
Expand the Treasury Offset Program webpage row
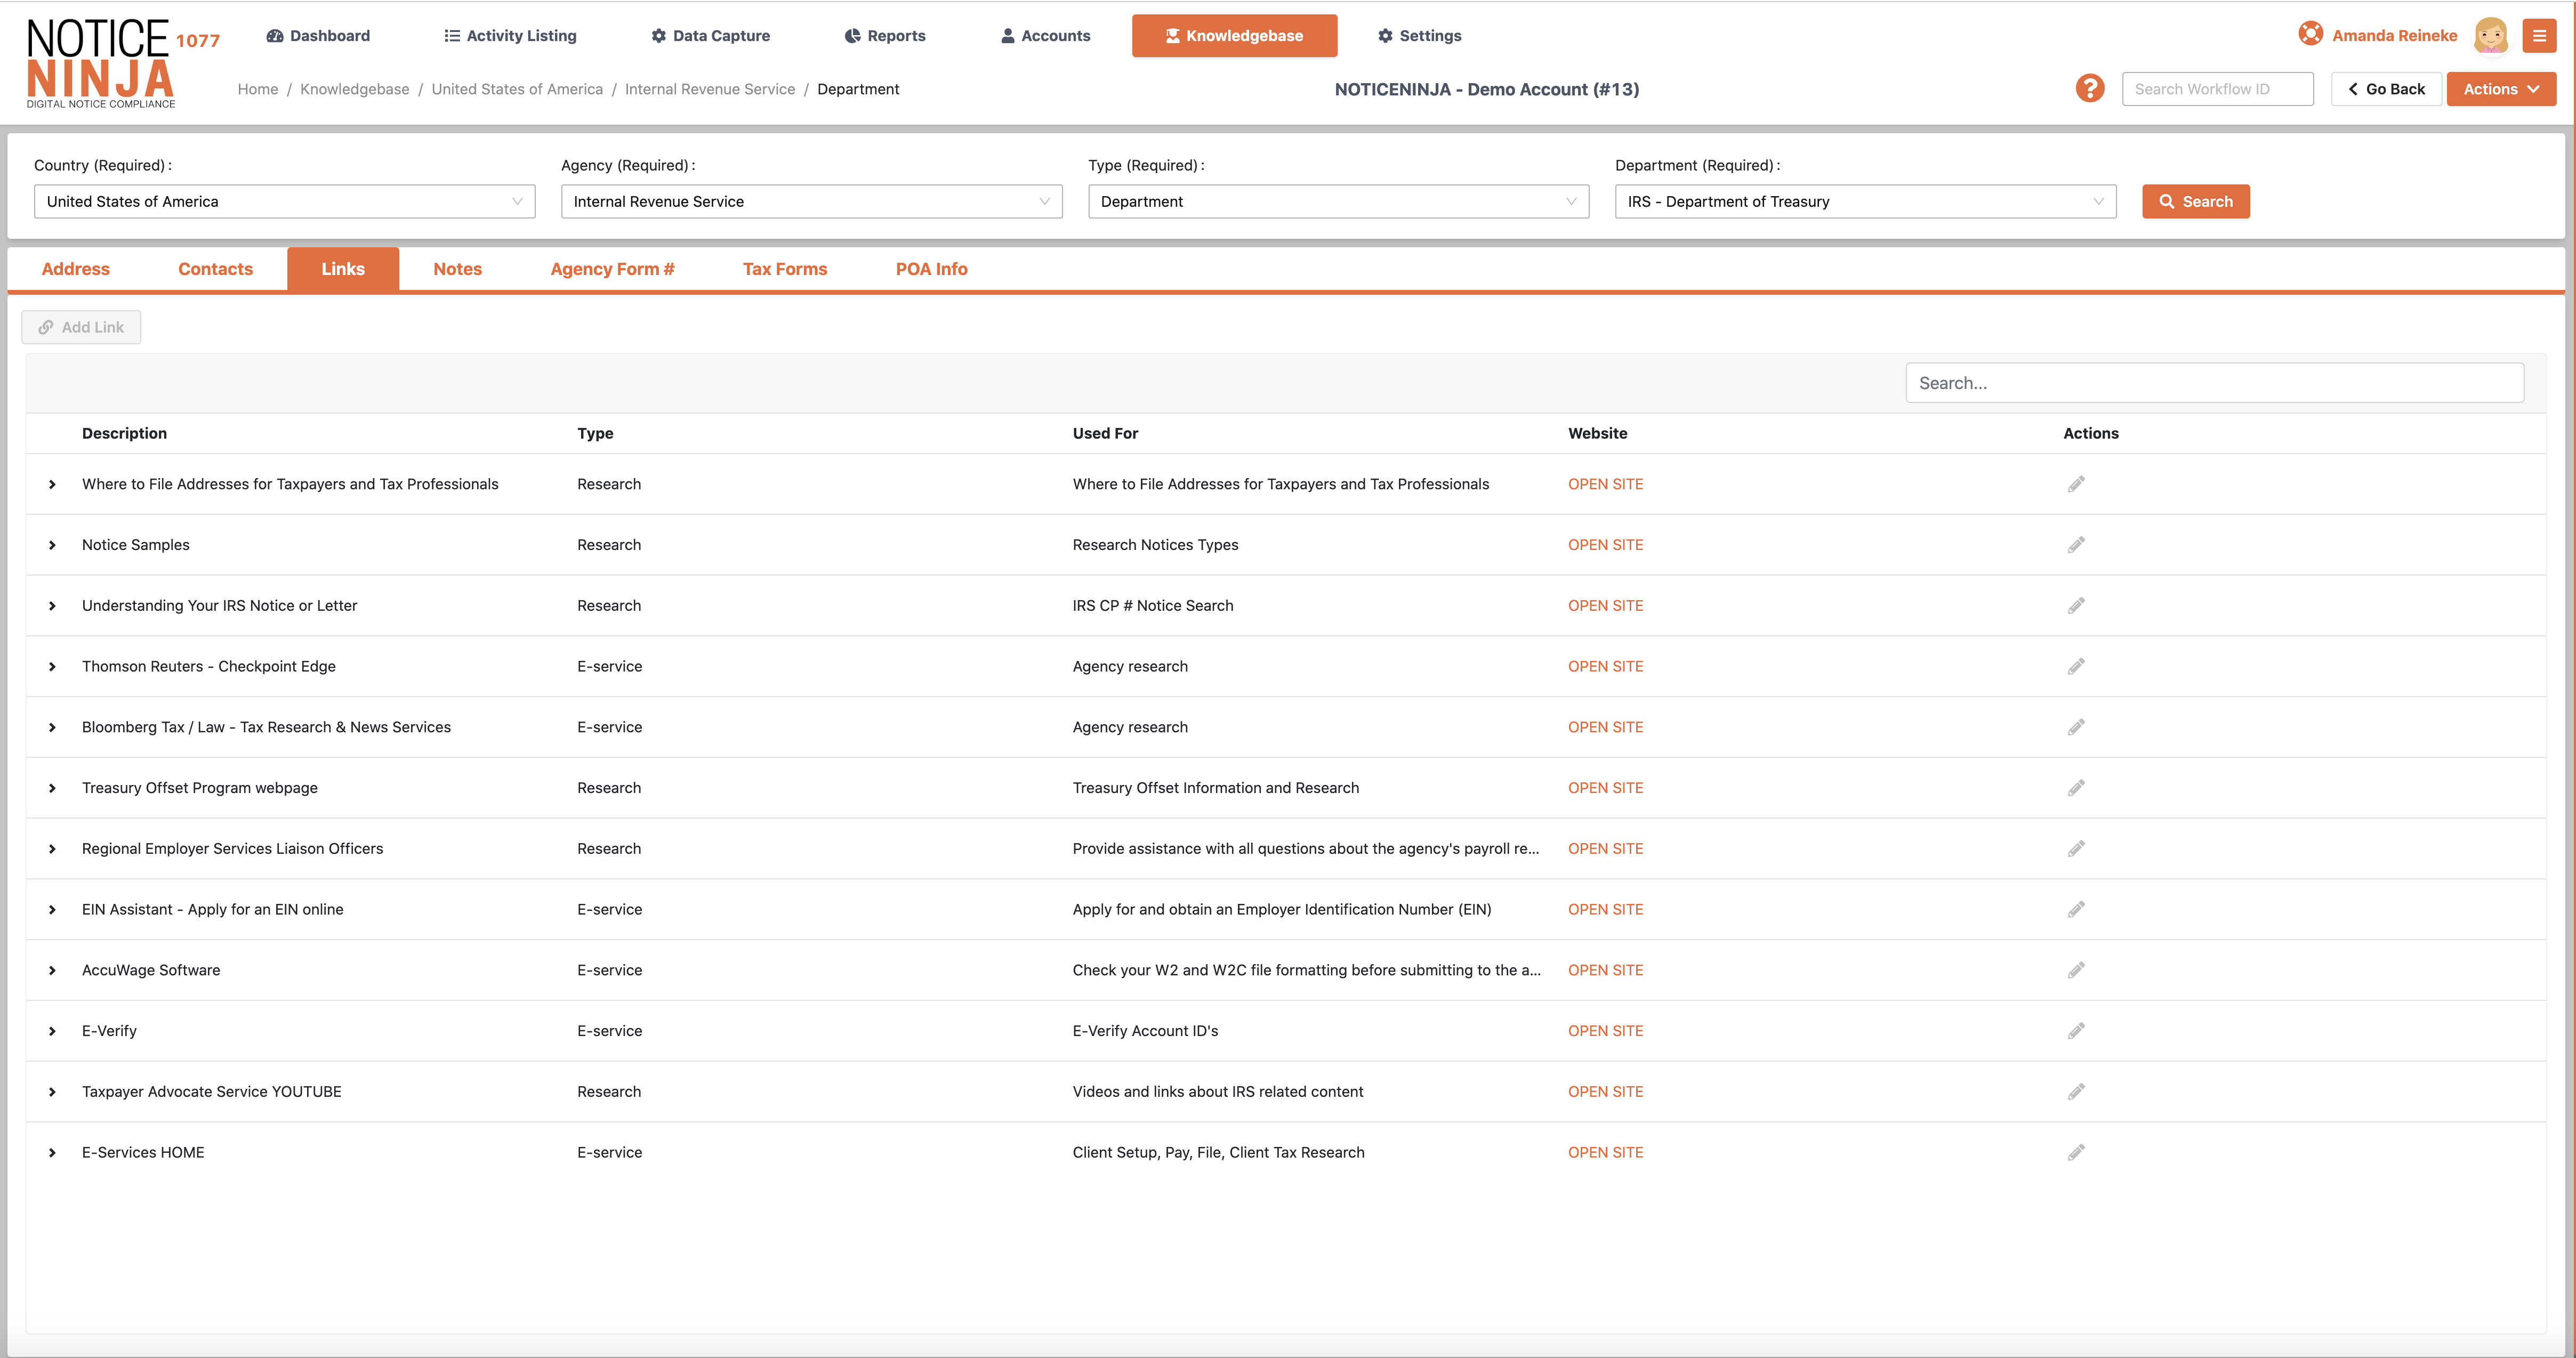(52, 788)
